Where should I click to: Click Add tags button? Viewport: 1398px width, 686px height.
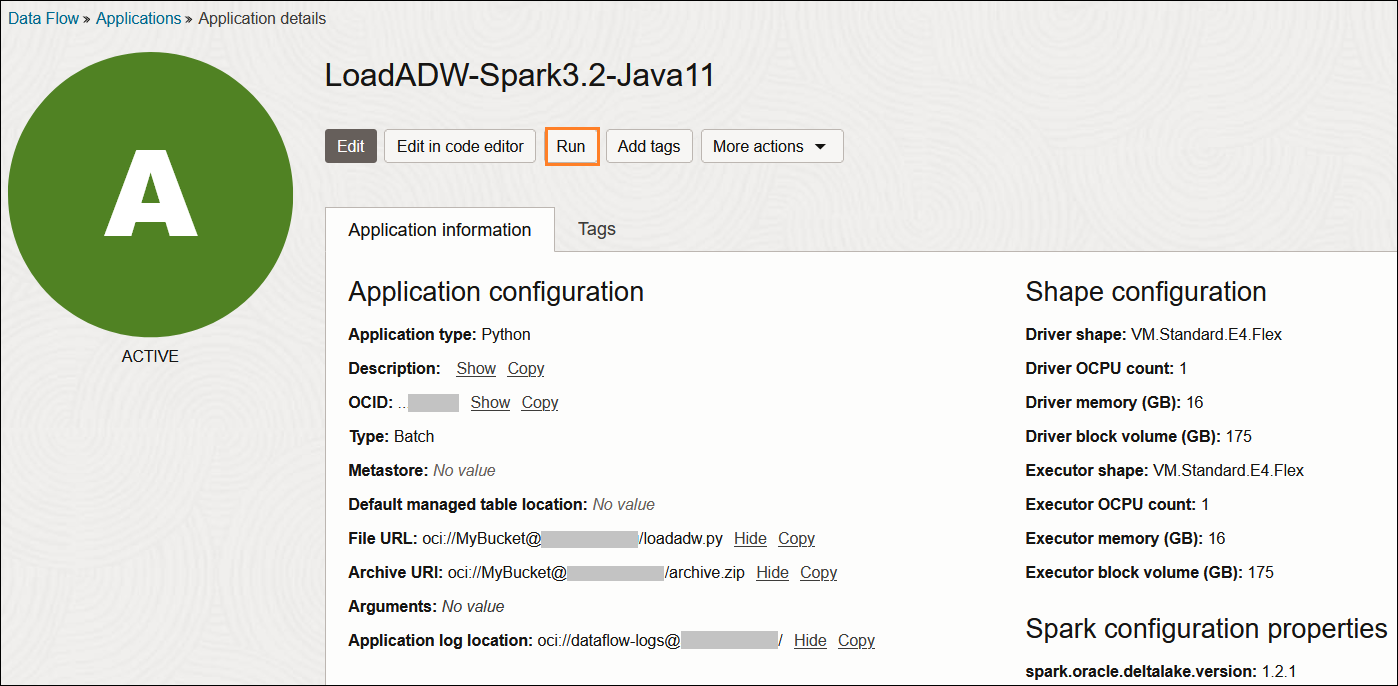649,146
